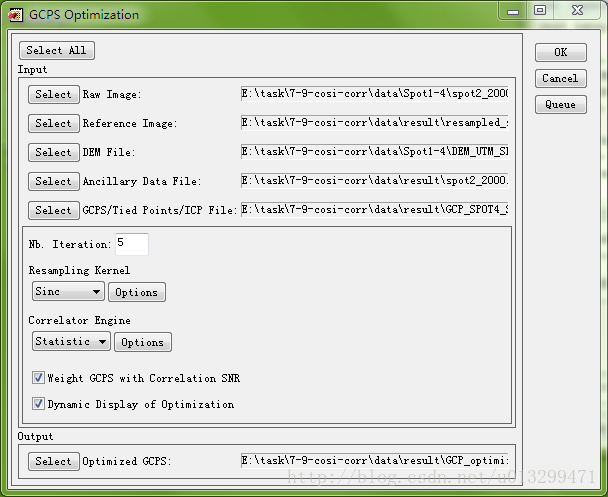Focus the Ancillary Data File path field

[375, 181]
